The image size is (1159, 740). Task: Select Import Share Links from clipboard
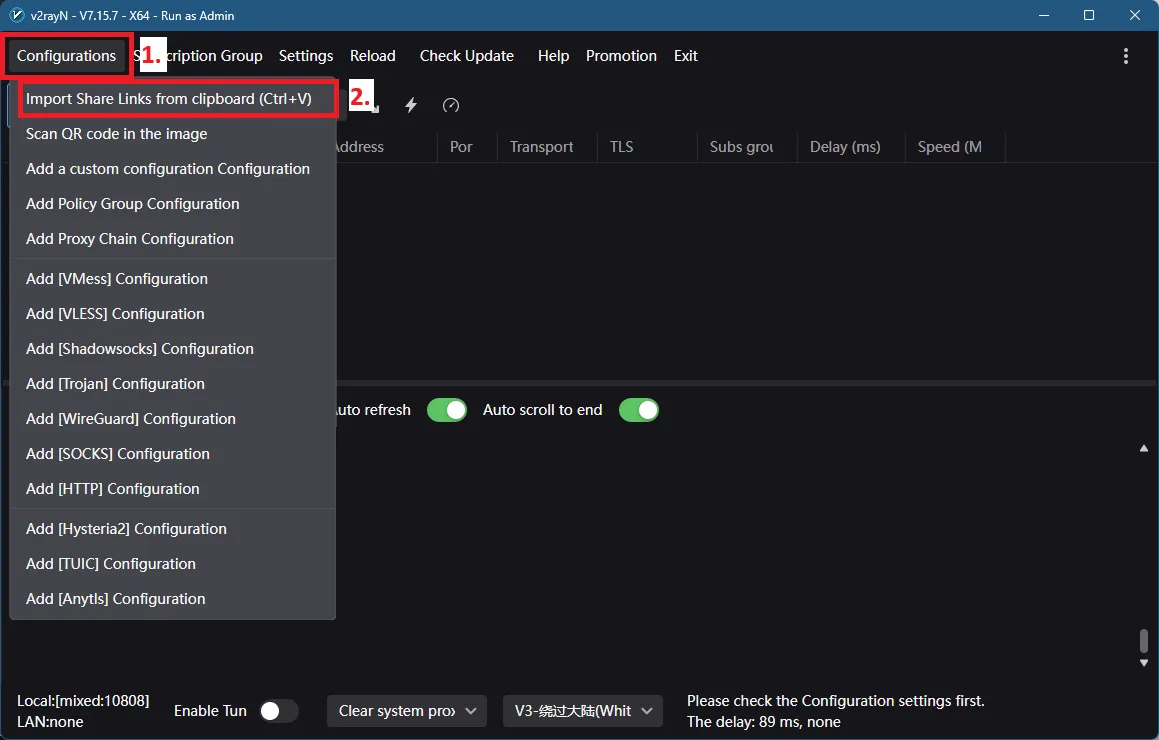pyautogui.click(x=169, y=99)
